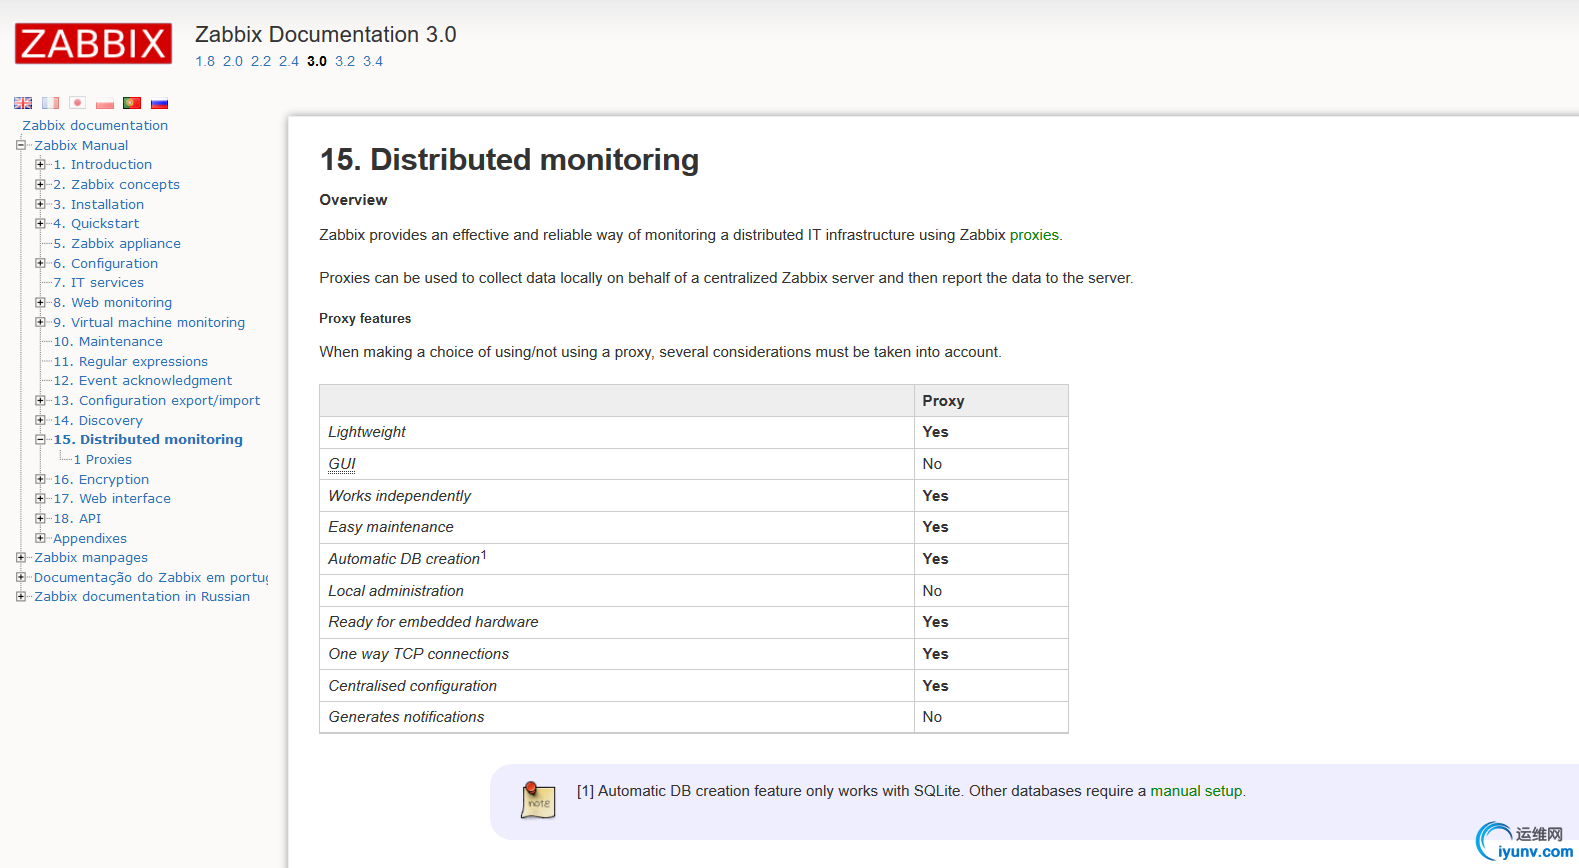This screenshot has height=868, width=1579.
Task: Open the 12. Event acknowledgment page
Action: [142, 380]
